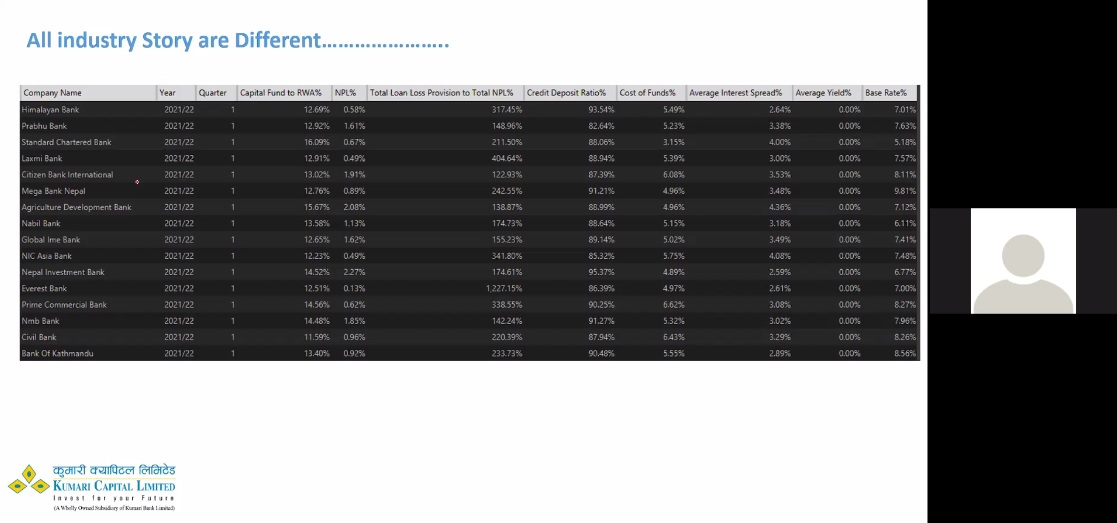Click the 0.13% NPL cell for Everest Bank
The width and height of the screenshot is (1117, 523).
354,289
